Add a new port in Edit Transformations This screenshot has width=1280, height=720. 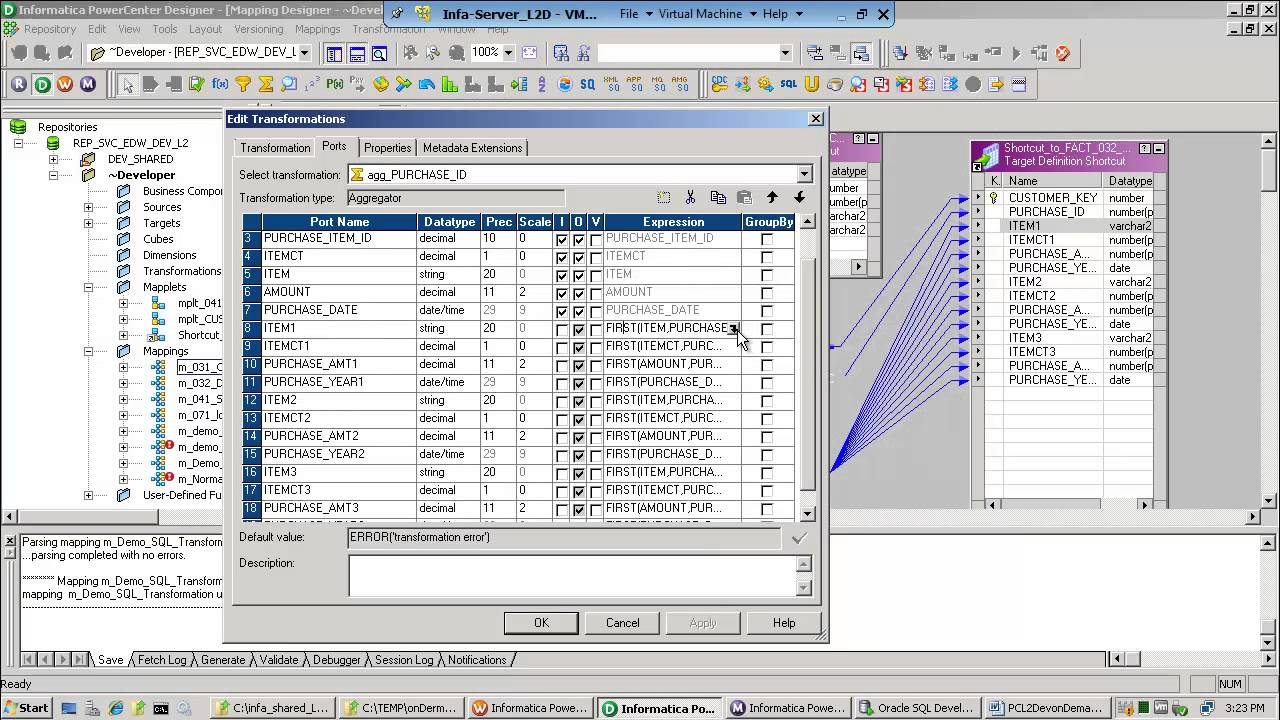664,198
